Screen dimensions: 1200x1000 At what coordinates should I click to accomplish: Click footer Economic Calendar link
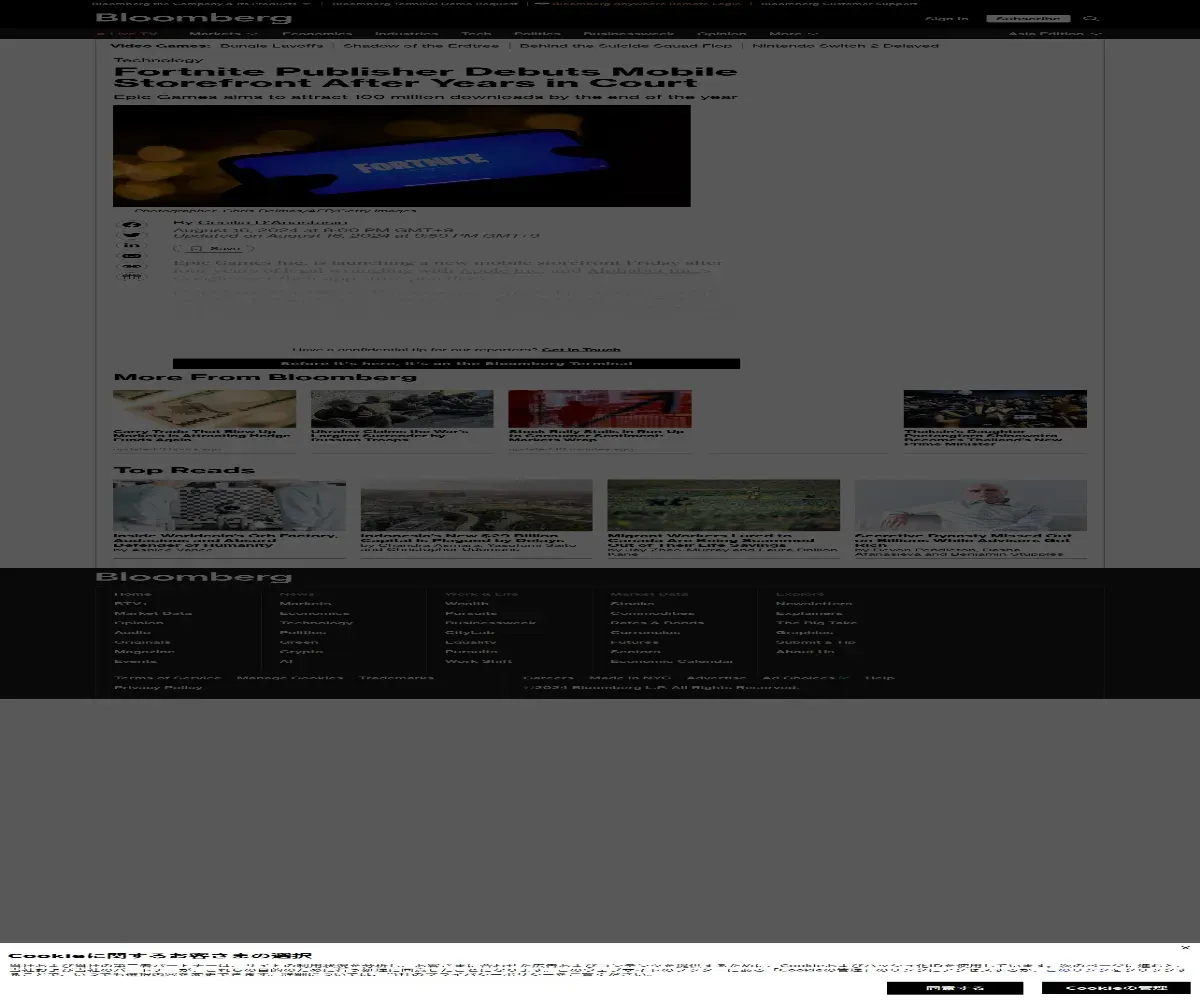(x=671, y=662)
